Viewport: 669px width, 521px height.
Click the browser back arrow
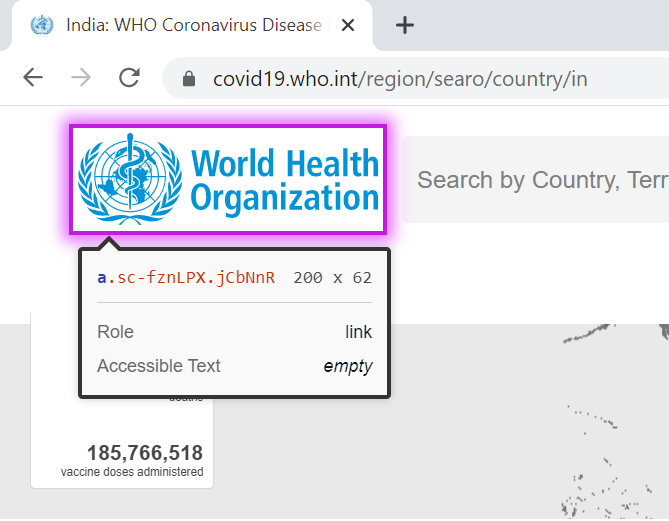pyautogui.click(x=33, y=78)
